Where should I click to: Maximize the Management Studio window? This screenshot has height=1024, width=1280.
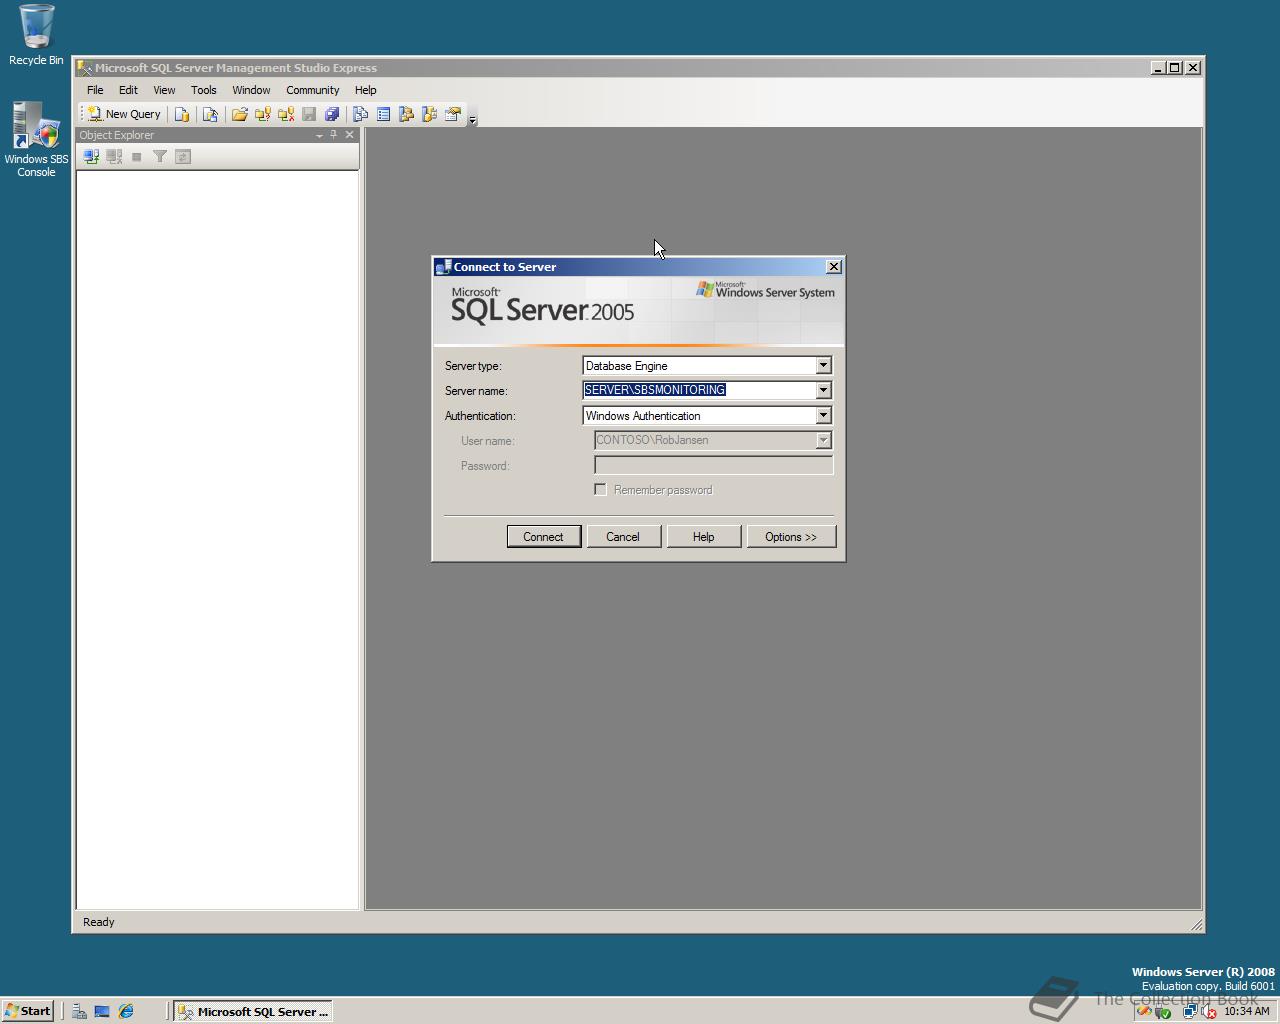[1175, 68]
